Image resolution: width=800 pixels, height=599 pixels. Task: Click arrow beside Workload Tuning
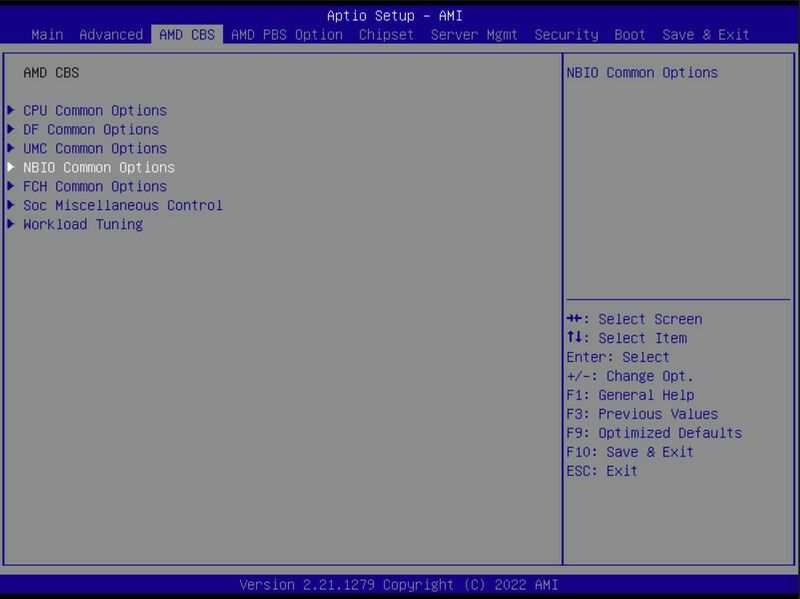click(11, 223)
